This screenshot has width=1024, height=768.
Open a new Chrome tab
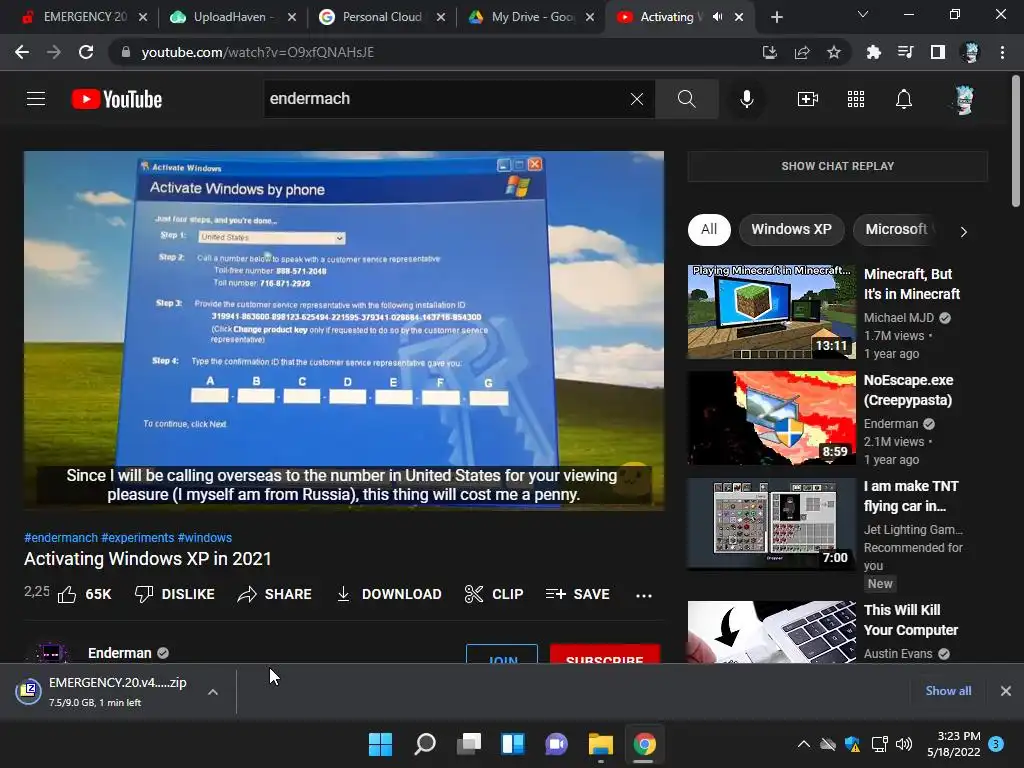(776, 17)
